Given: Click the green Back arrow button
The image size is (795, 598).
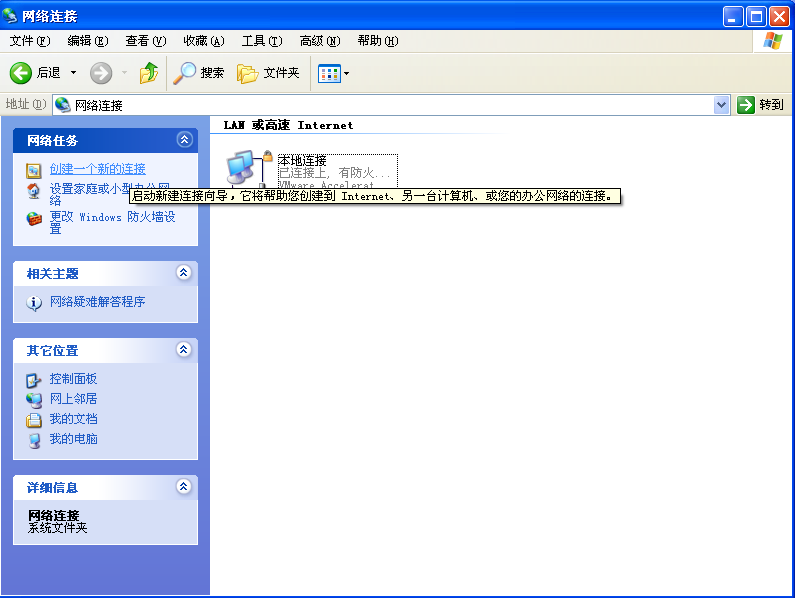Looking at the screenshot, I should (x=21, y=73).
